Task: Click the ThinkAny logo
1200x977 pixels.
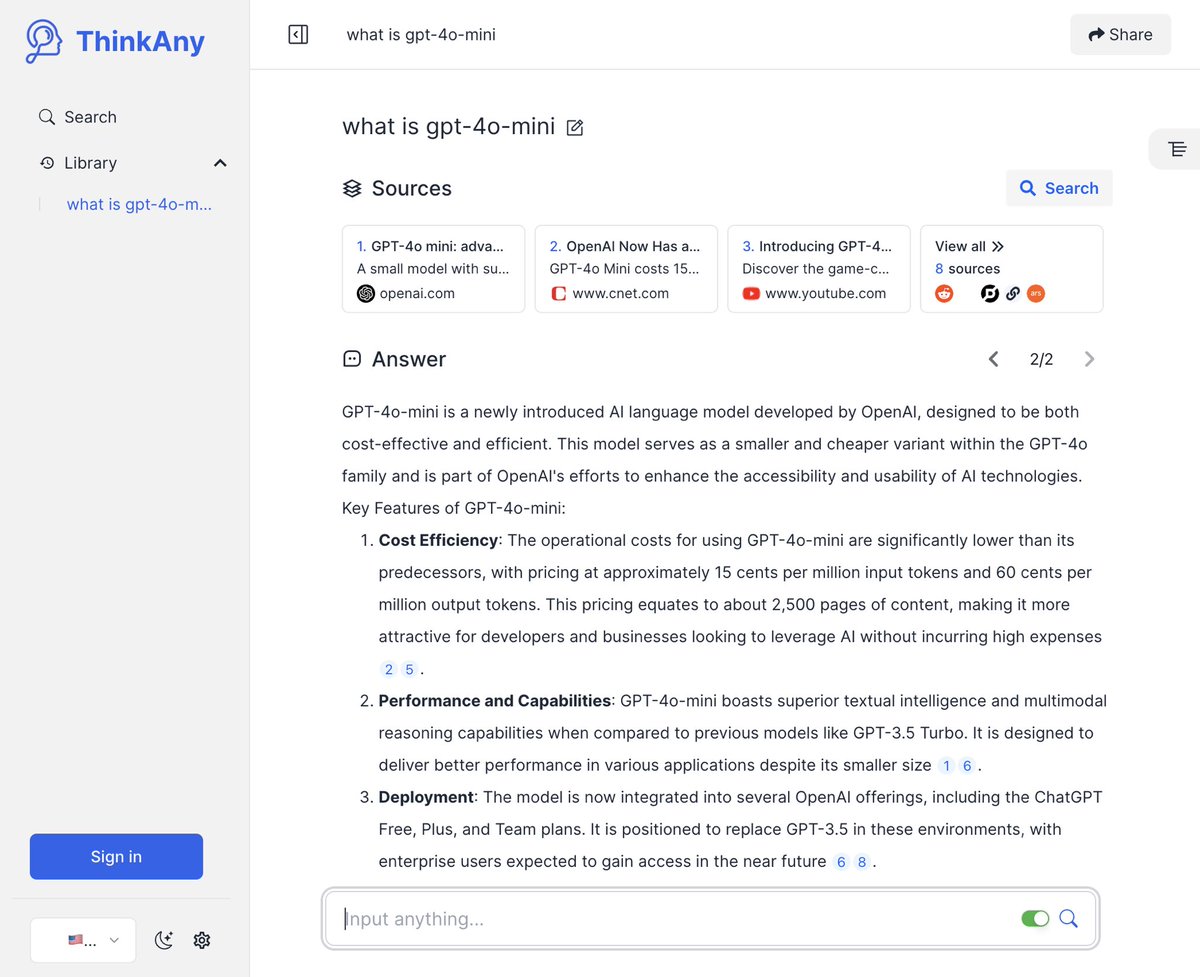Action: [x=115, y=41]
